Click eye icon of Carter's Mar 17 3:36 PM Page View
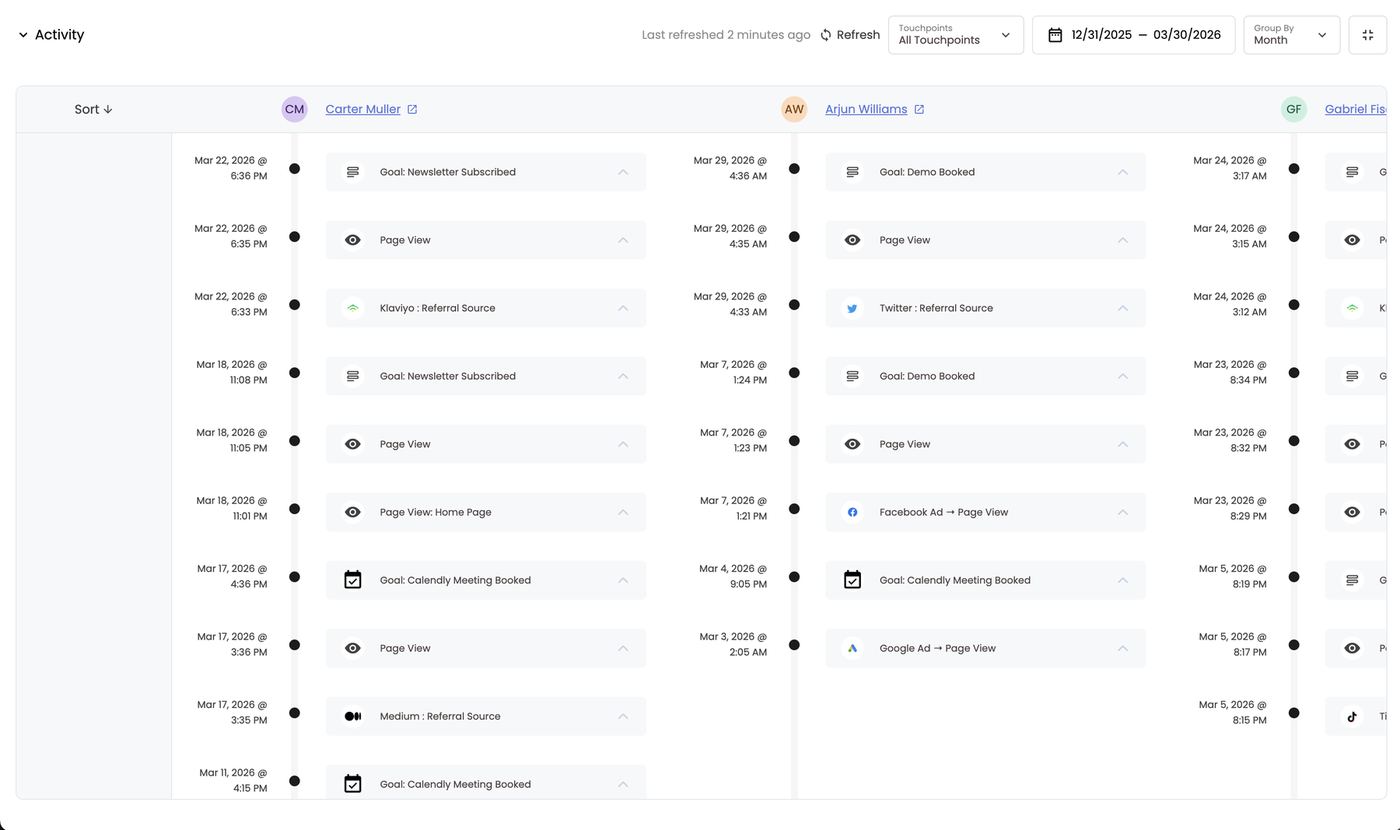 (x=353, y=648)
